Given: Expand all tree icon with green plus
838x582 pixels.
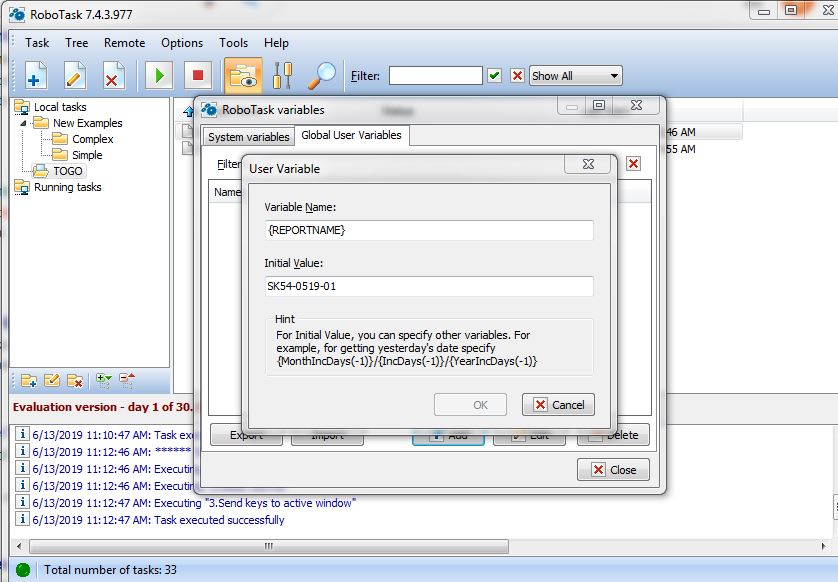Looking at the screenshot, I should point(103,381).
